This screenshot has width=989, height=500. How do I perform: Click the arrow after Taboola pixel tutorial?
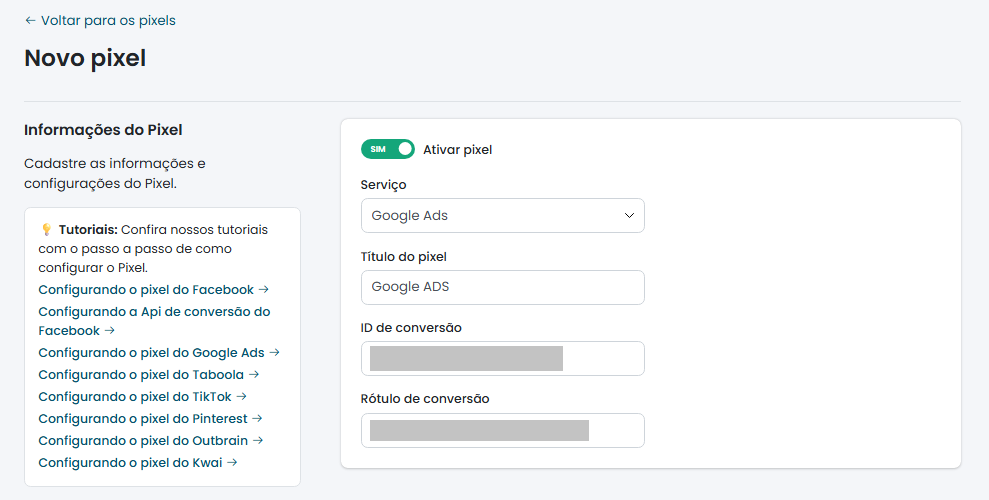click(254, 375)
